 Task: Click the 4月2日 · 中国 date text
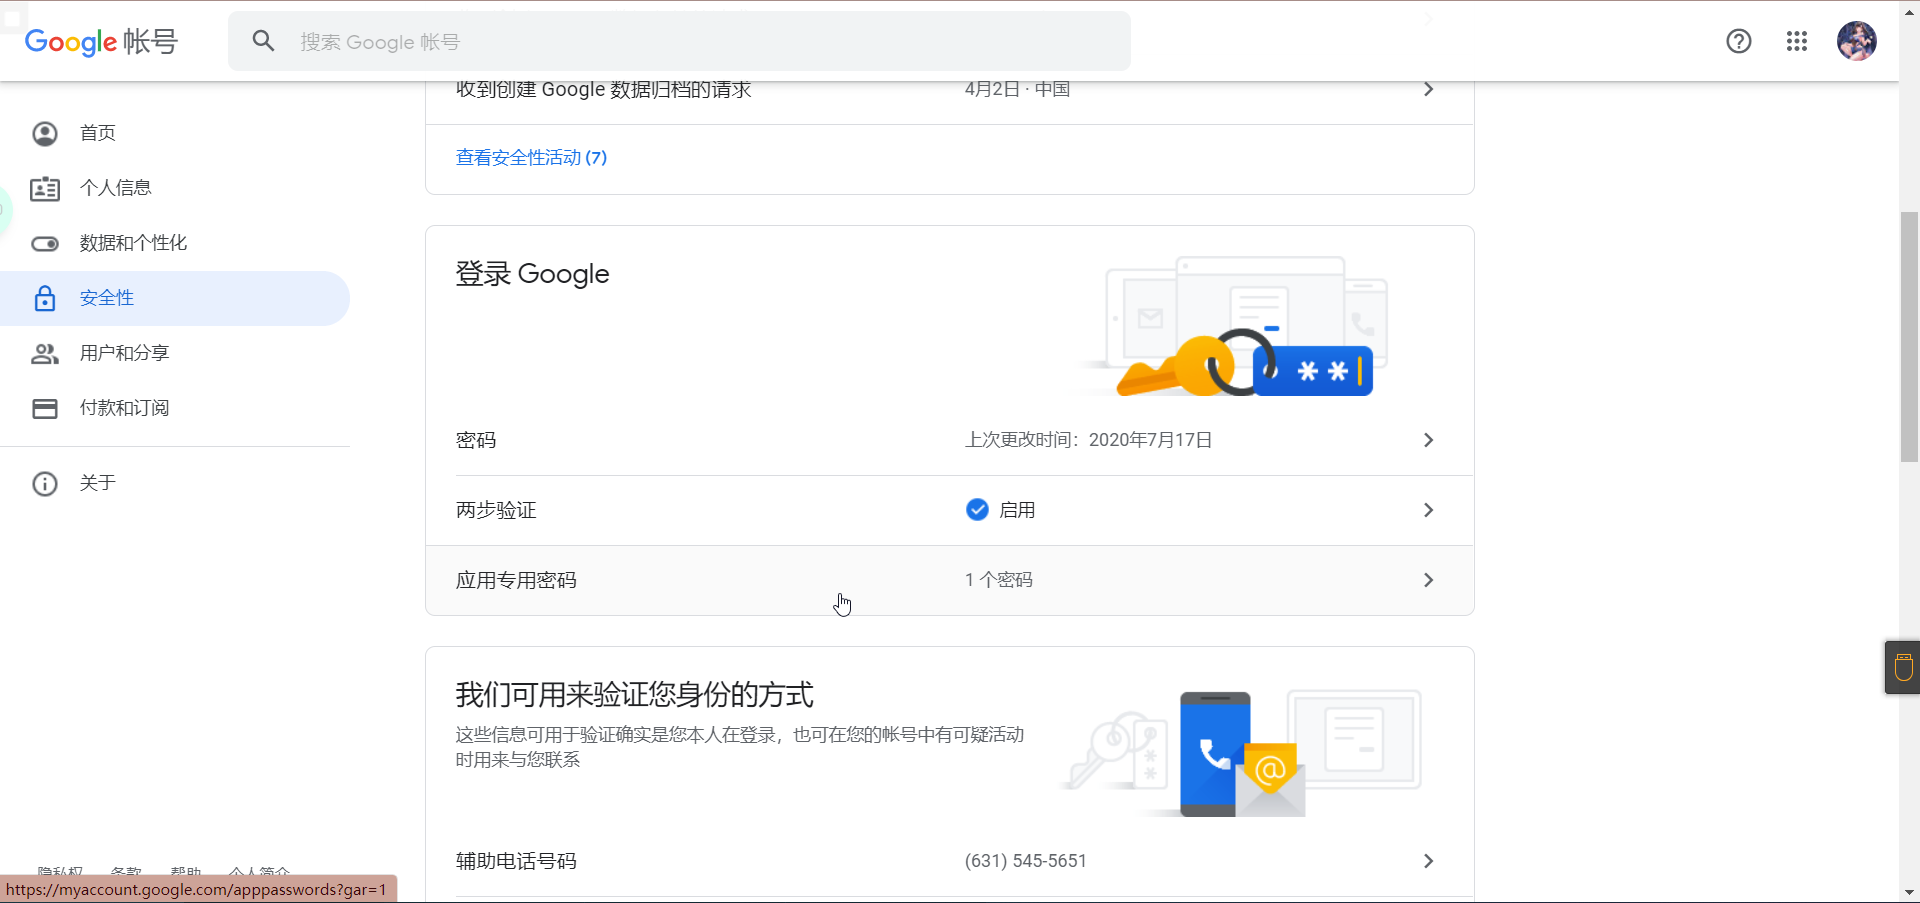click(x=1017, y=89)
